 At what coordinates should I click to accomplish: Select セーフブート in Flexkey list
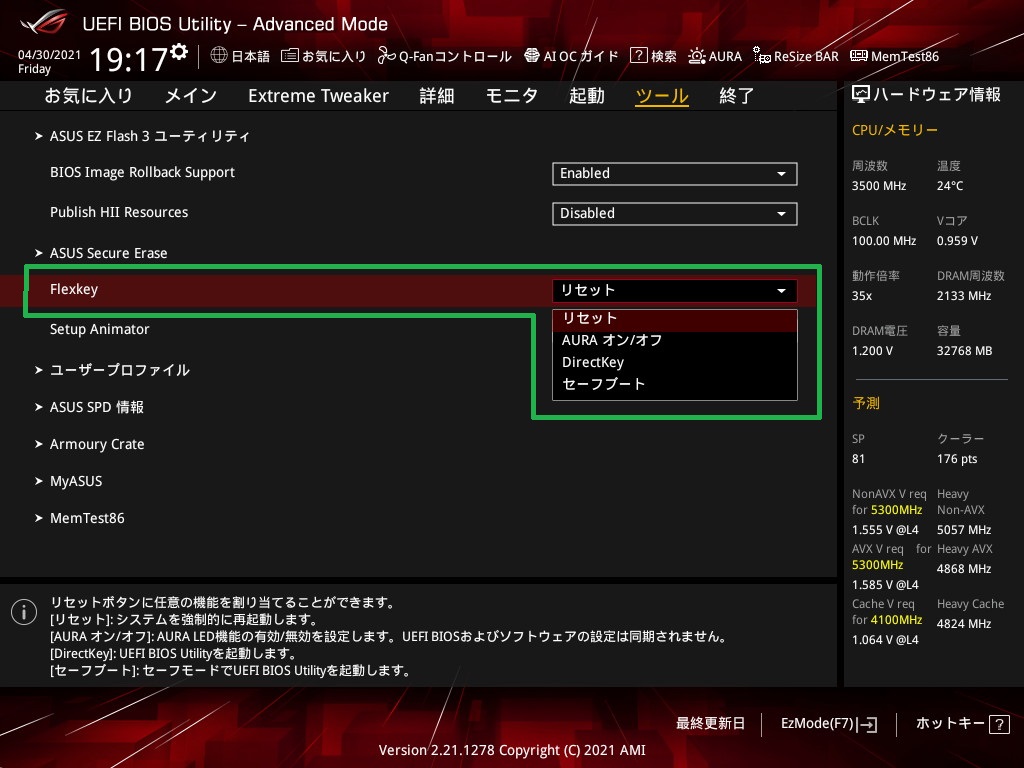pyautogui.click(x=675, y=384)
